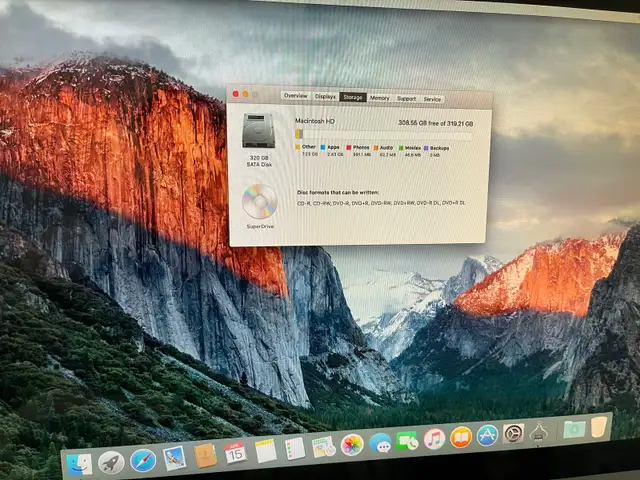Click the 'SuperDrive' label
Viewport: 640px width, 480px height.
point(260,226)
